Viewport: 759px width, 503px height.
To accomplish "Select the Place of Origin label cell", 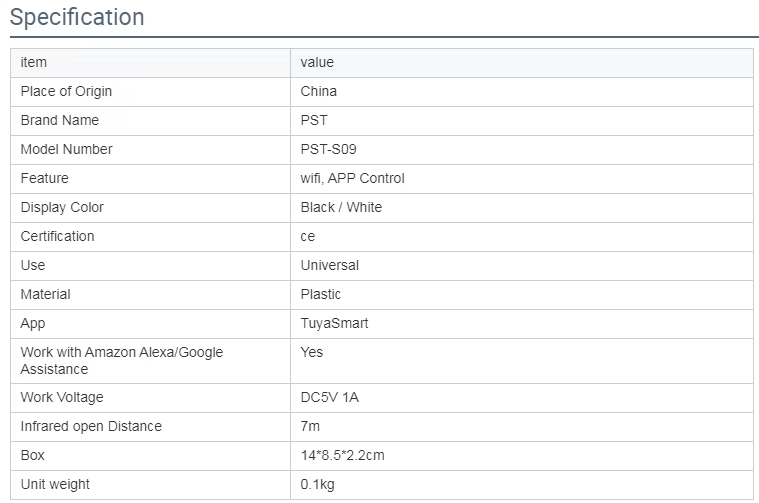I will 66,91.
